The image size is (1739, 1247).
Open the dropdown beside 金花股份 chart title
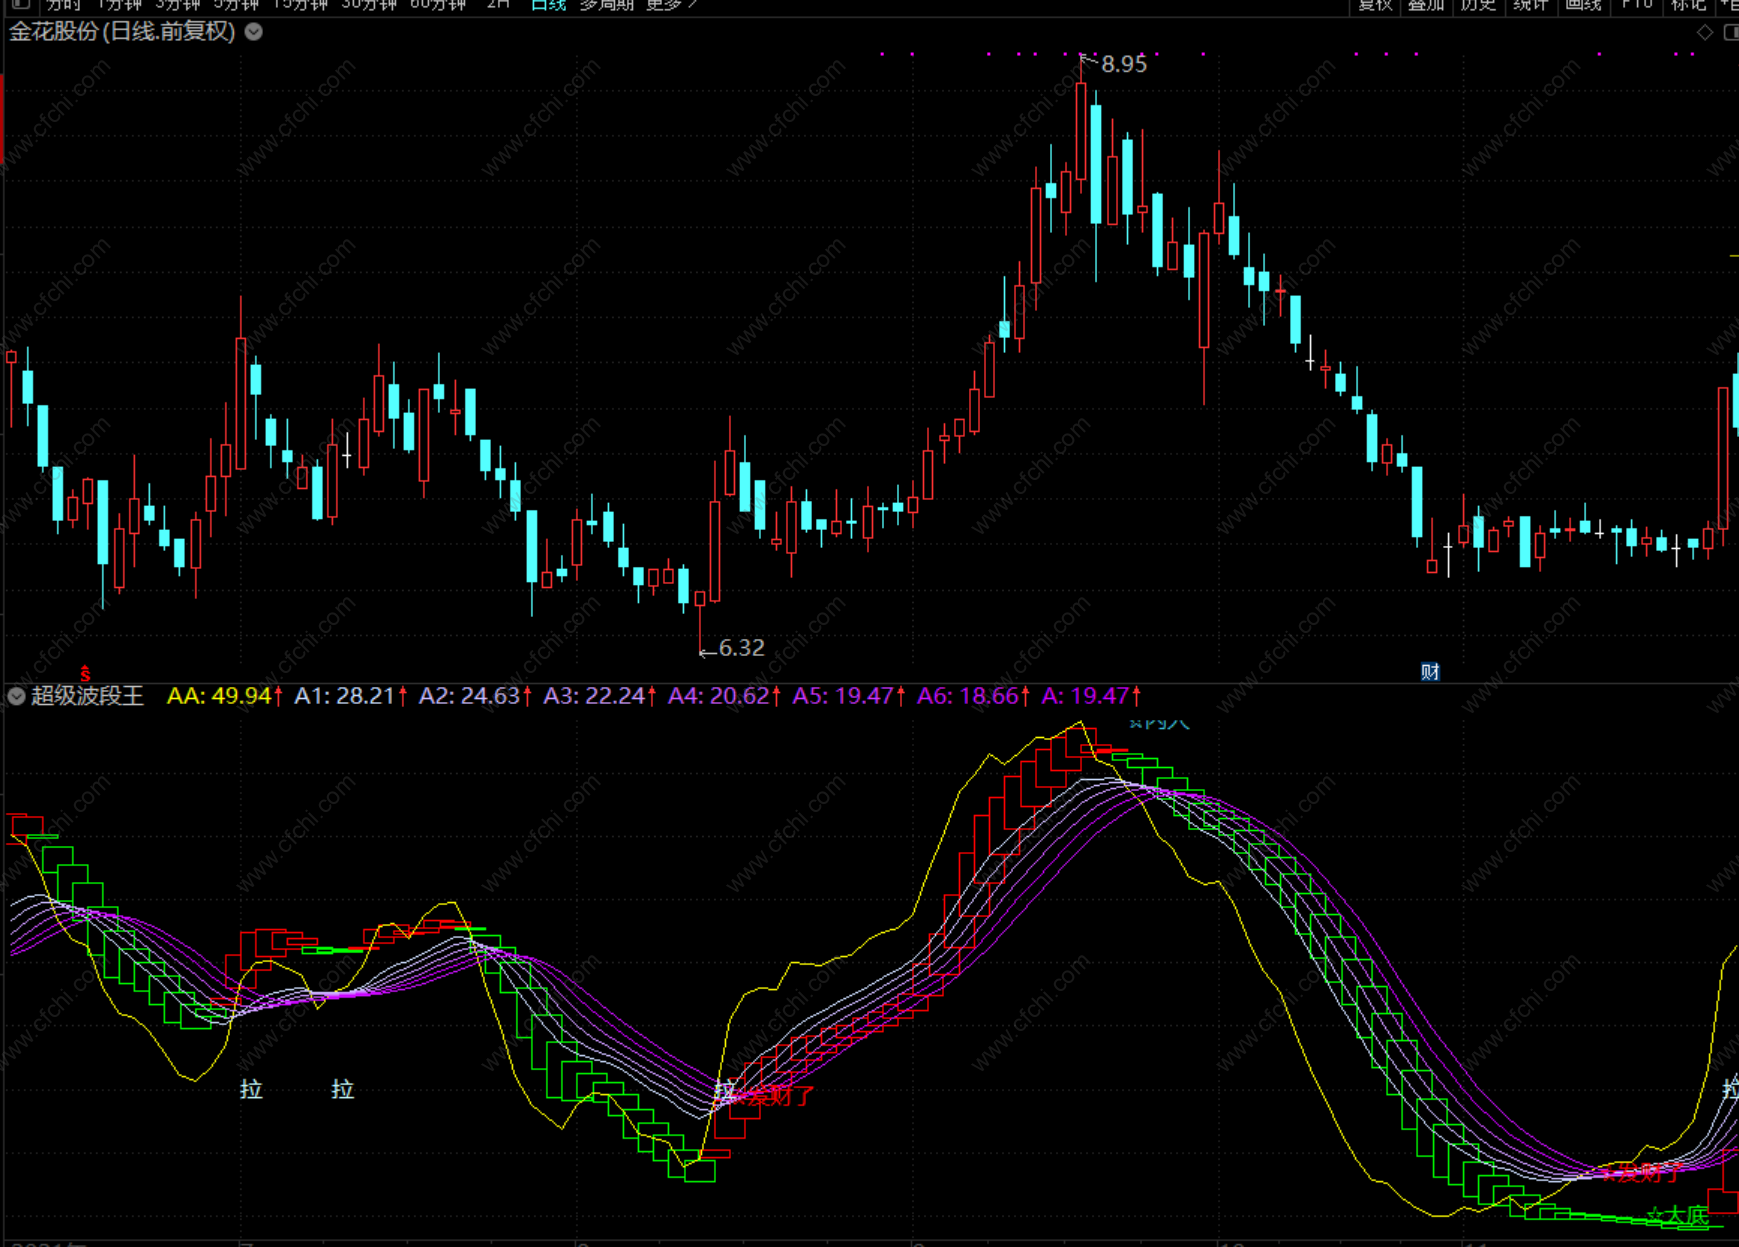coord(254,32)
